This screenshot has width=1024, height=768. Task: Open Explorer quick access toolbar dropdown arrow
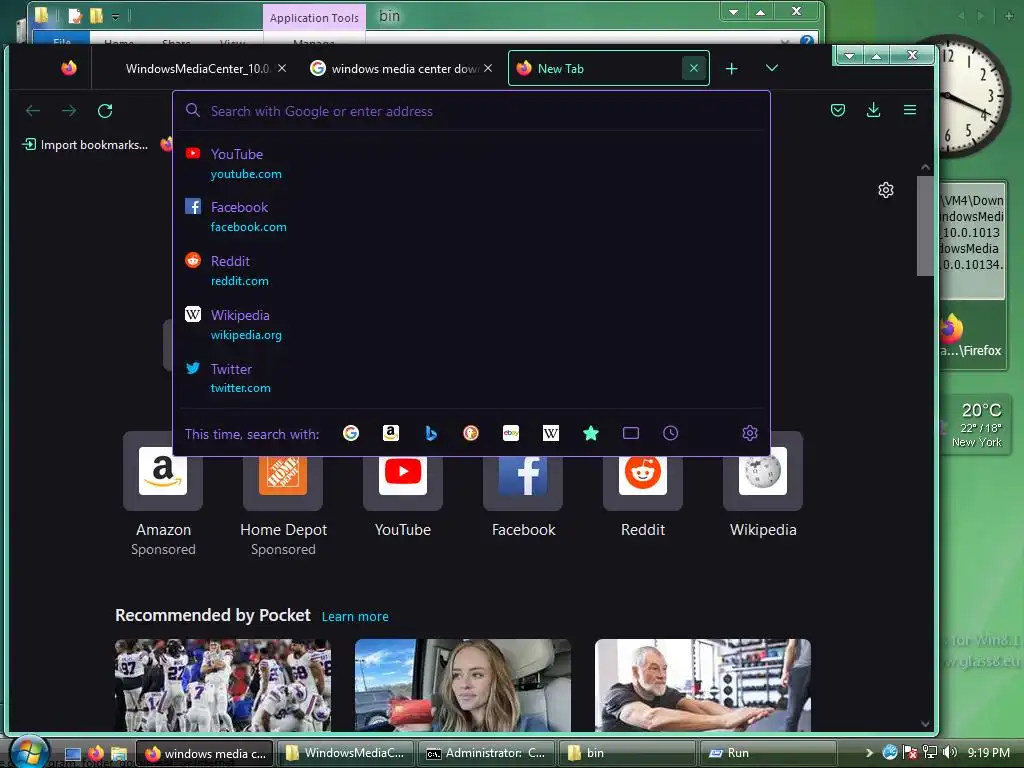(x=115, y=16)
